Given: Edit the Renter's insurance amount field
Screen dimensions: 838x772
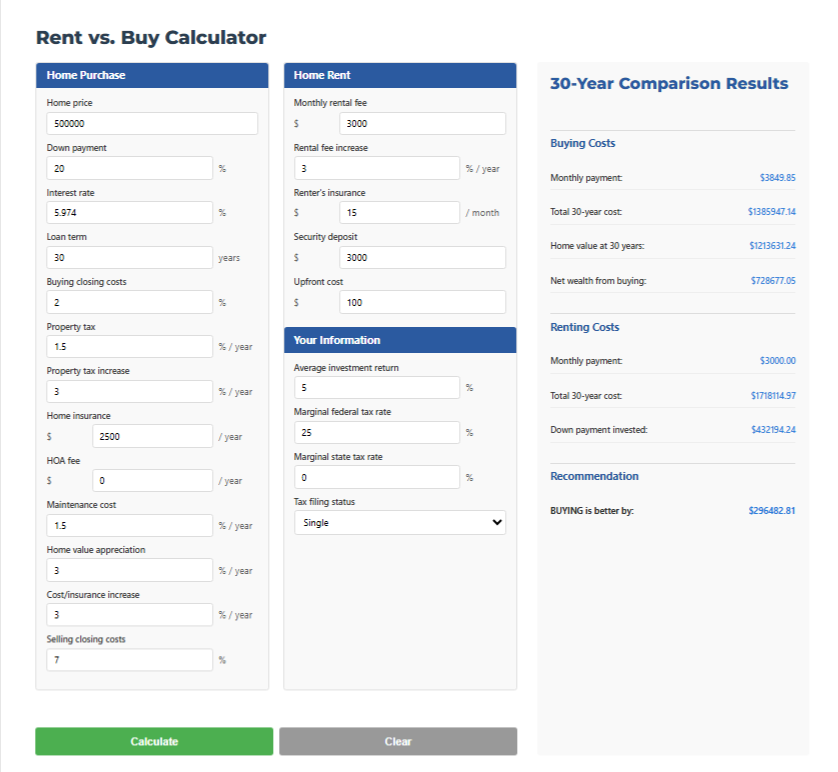Looking at the screenshot, I should (x=399, y=213).
